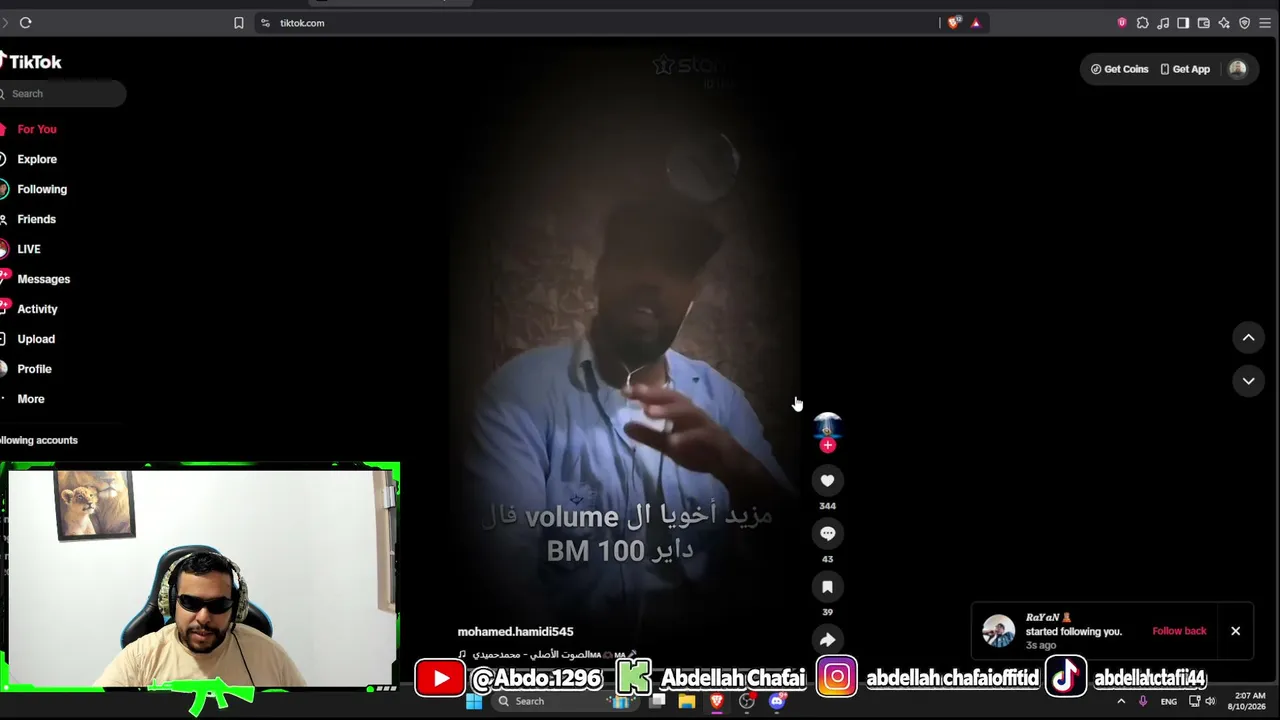The height and width of the screenshot is (720, 1280).
Task: Click 'Following accounts' heading in sidebar
Action: pyautogui.click(x=38, y=440)
